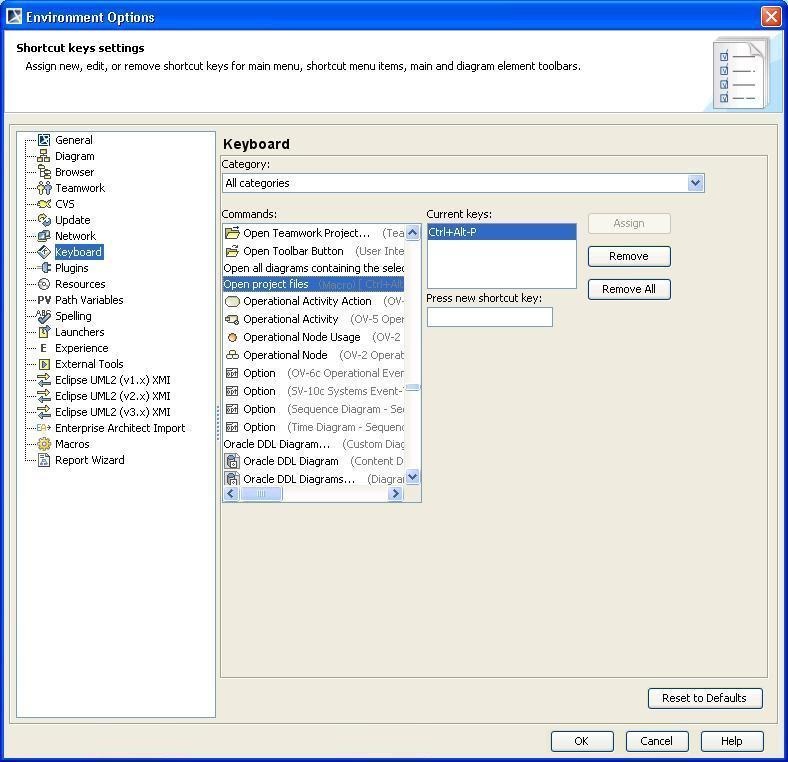Select the Open Toolbar Button command
788x762 pixels.
click(314, 251)
